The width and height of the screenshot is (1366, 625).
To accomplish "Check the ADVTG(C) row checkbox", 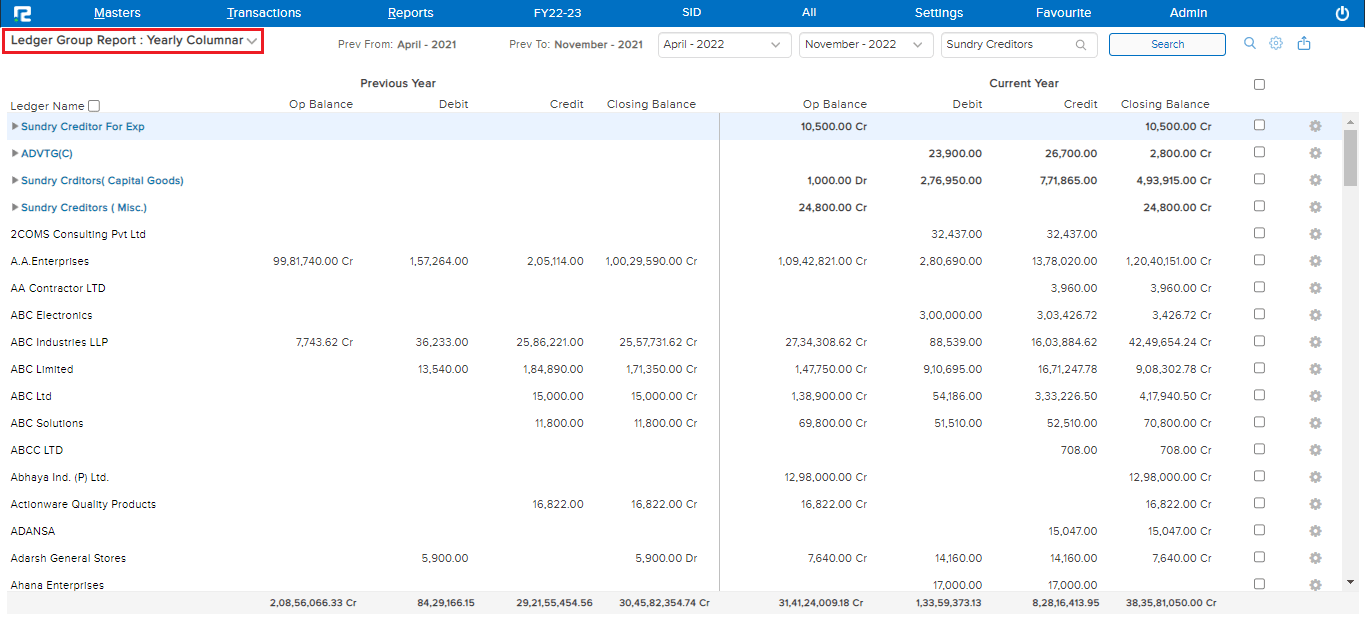I will [x=1259, y=152].
